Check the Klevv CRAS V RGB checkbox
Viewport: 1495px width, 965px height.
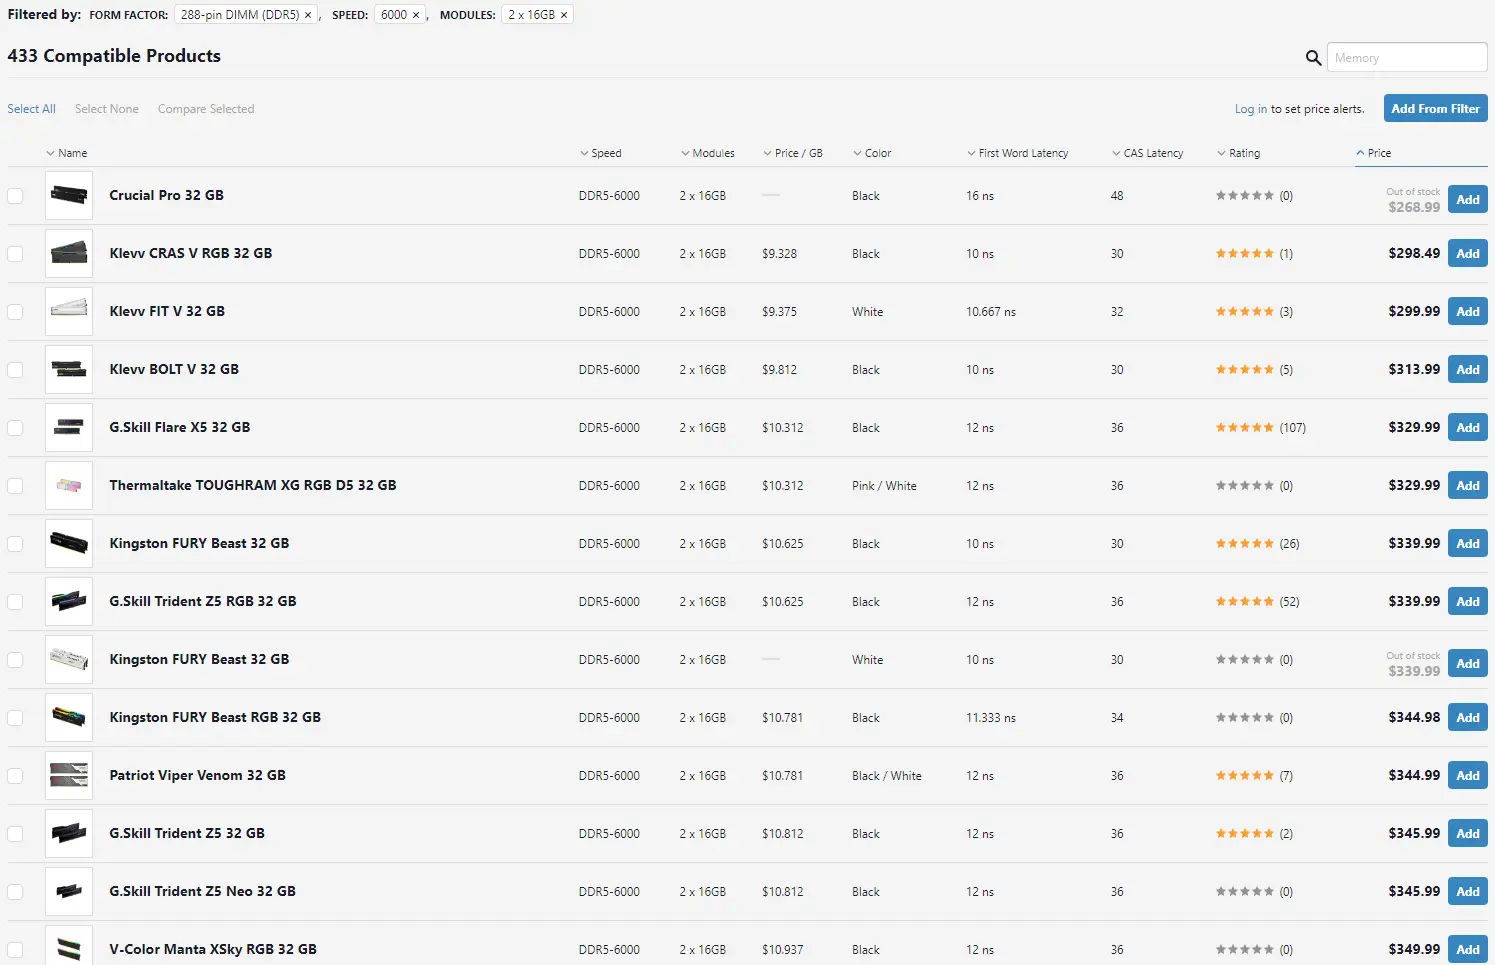coord(15,254)
